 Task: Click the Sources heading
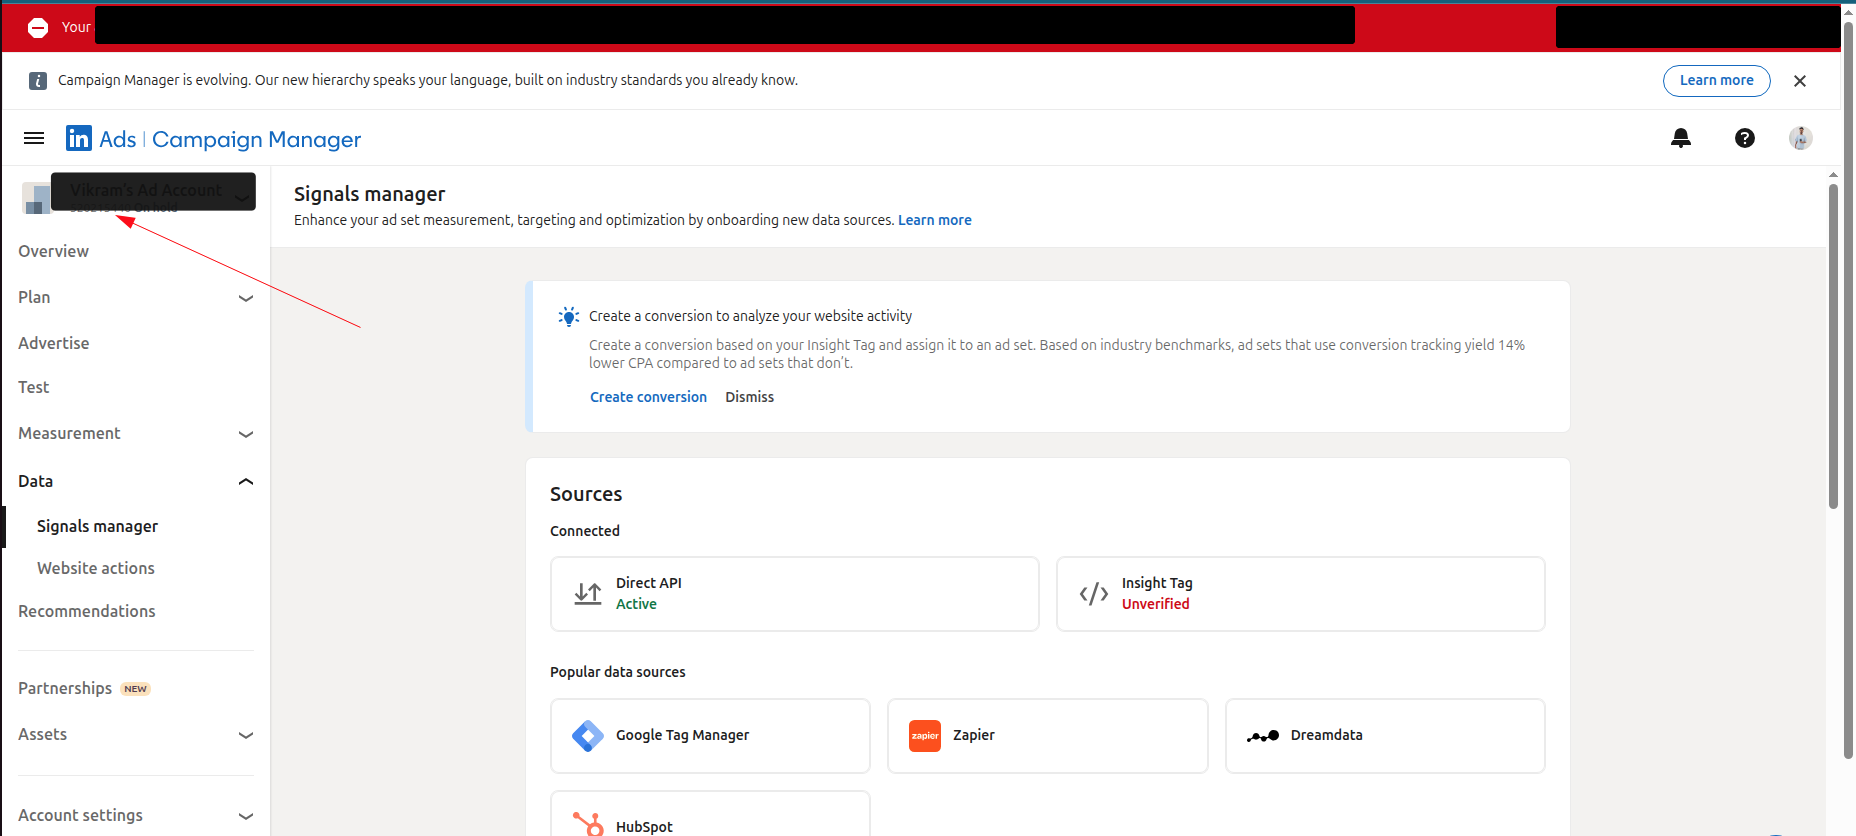(x=586, y=494)
